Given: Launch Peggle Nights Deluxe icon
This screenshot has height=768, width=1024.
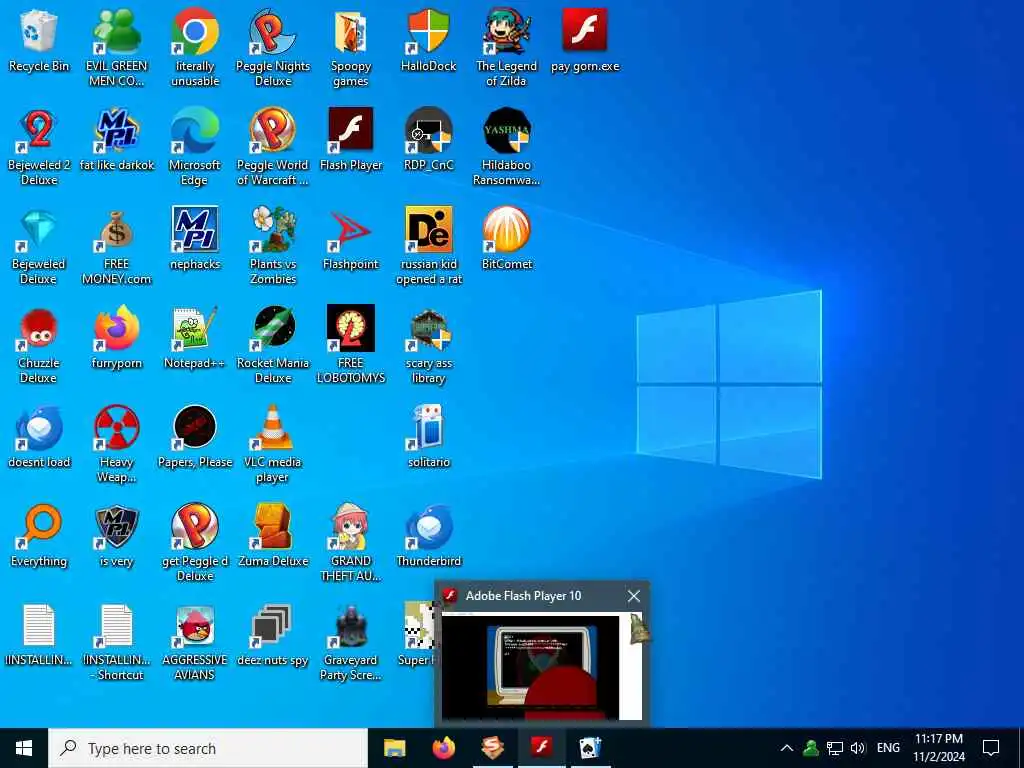Looking at the screenshot, I should [x=273, y=48].
